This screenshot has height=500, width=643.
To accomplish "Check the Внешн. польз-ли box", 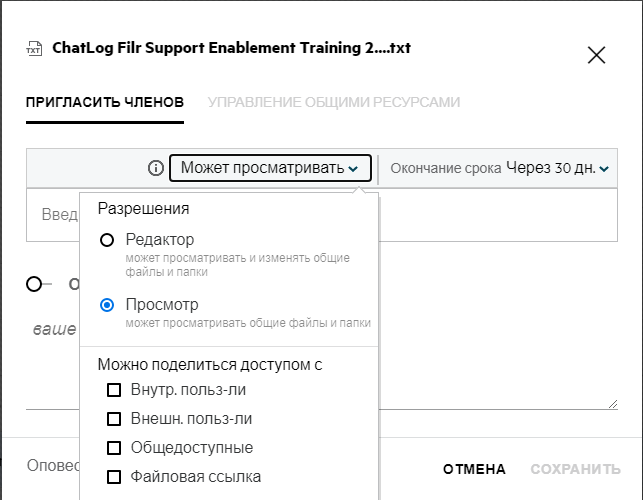I will coord(114,418).
